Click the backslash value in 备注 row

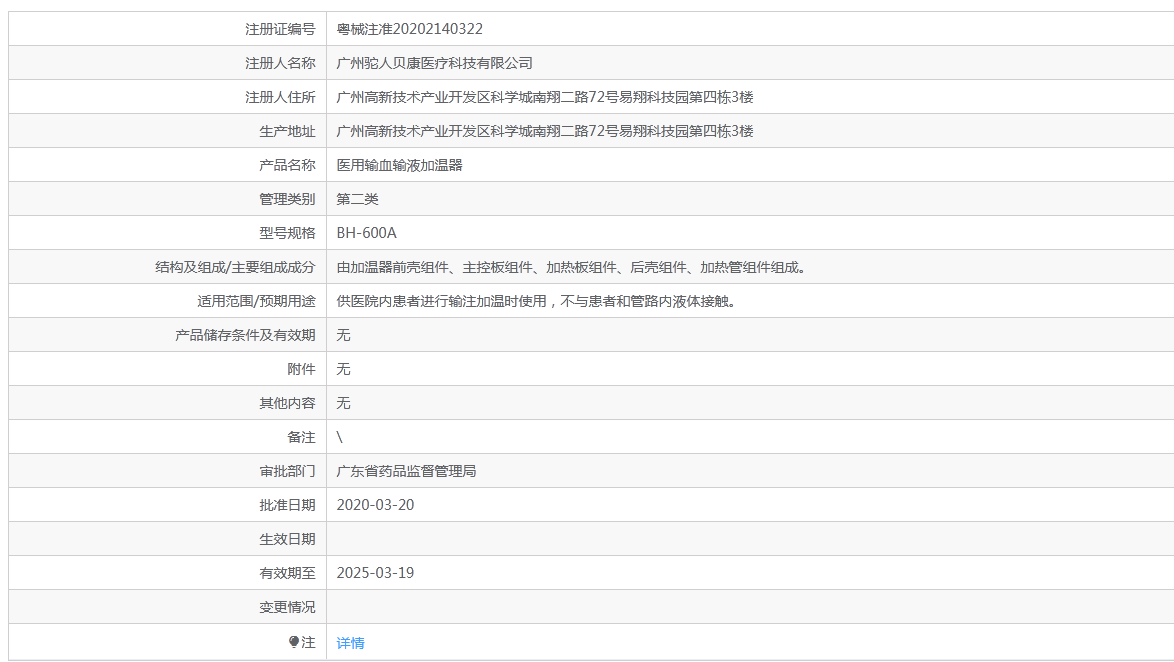coord(339,437)
